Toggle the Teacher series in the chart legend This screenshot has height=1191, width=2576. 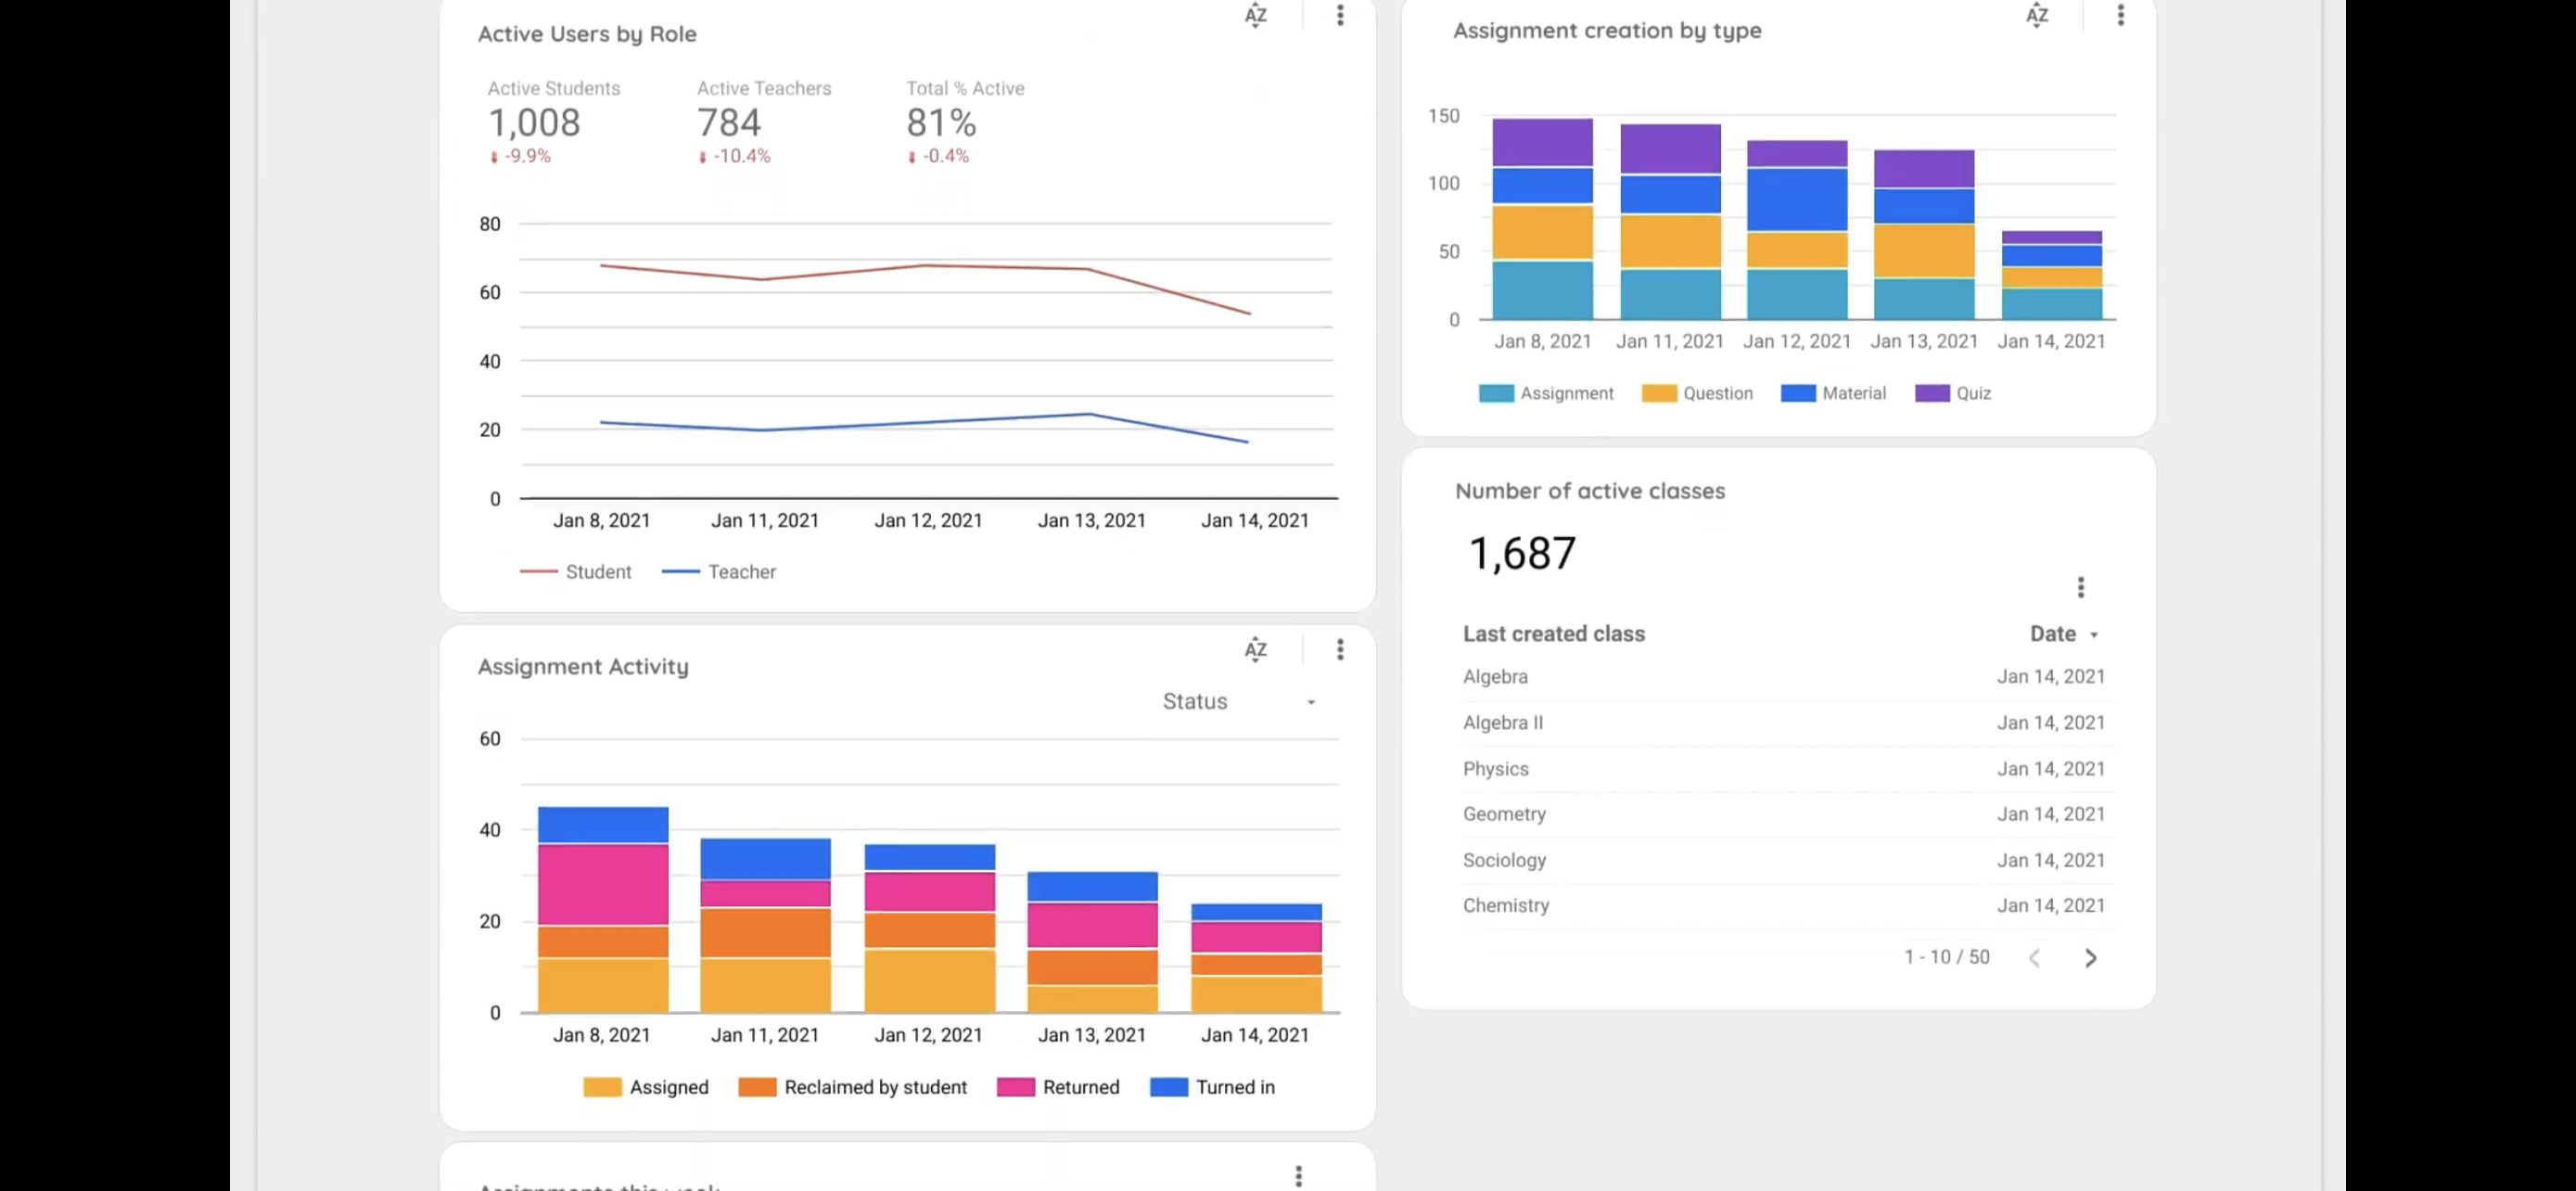[x=741, y=572]
